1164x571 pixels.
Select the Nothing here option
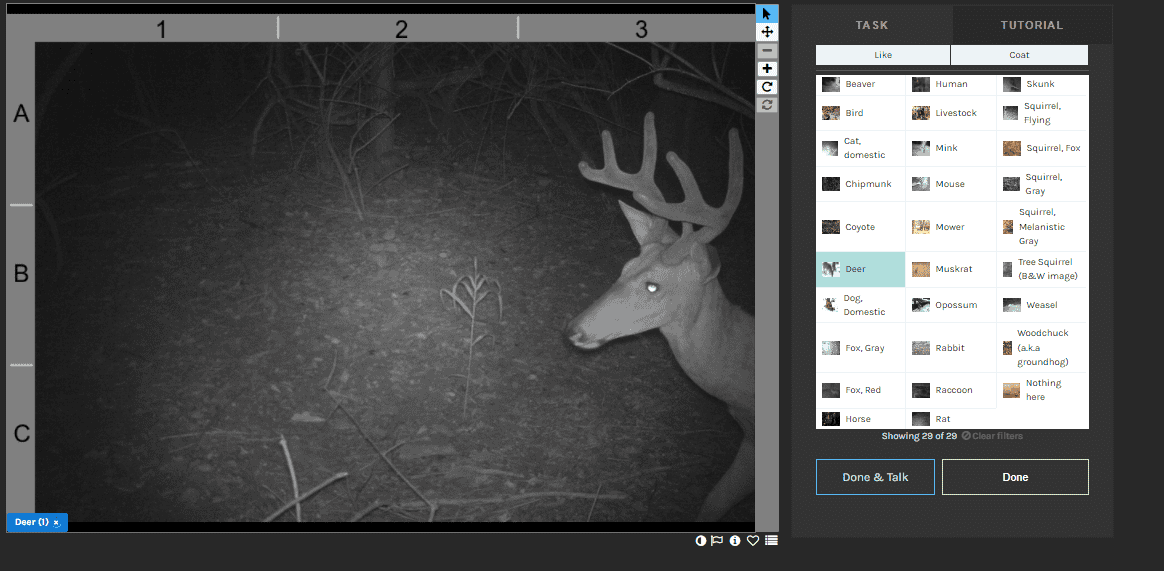coord(1042,390)
